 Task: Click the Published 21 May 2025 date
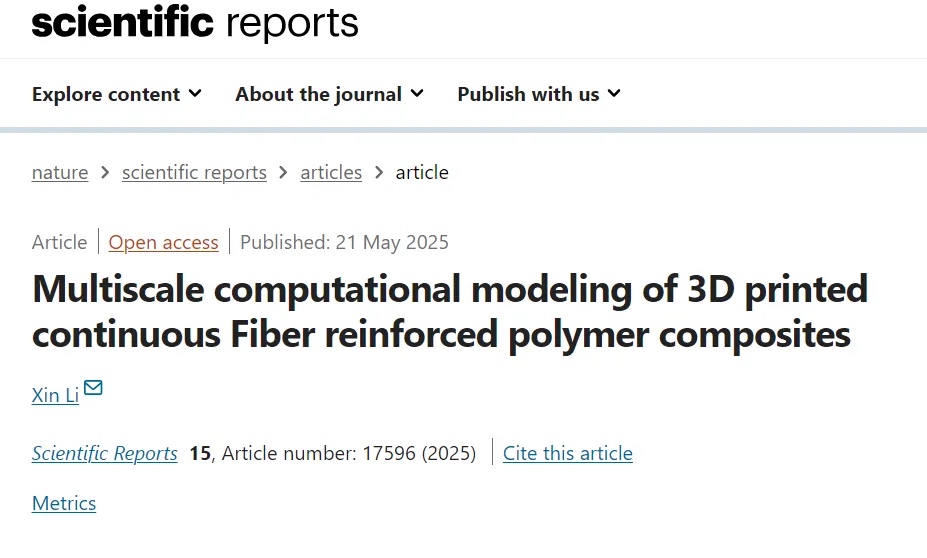[344, 242]
